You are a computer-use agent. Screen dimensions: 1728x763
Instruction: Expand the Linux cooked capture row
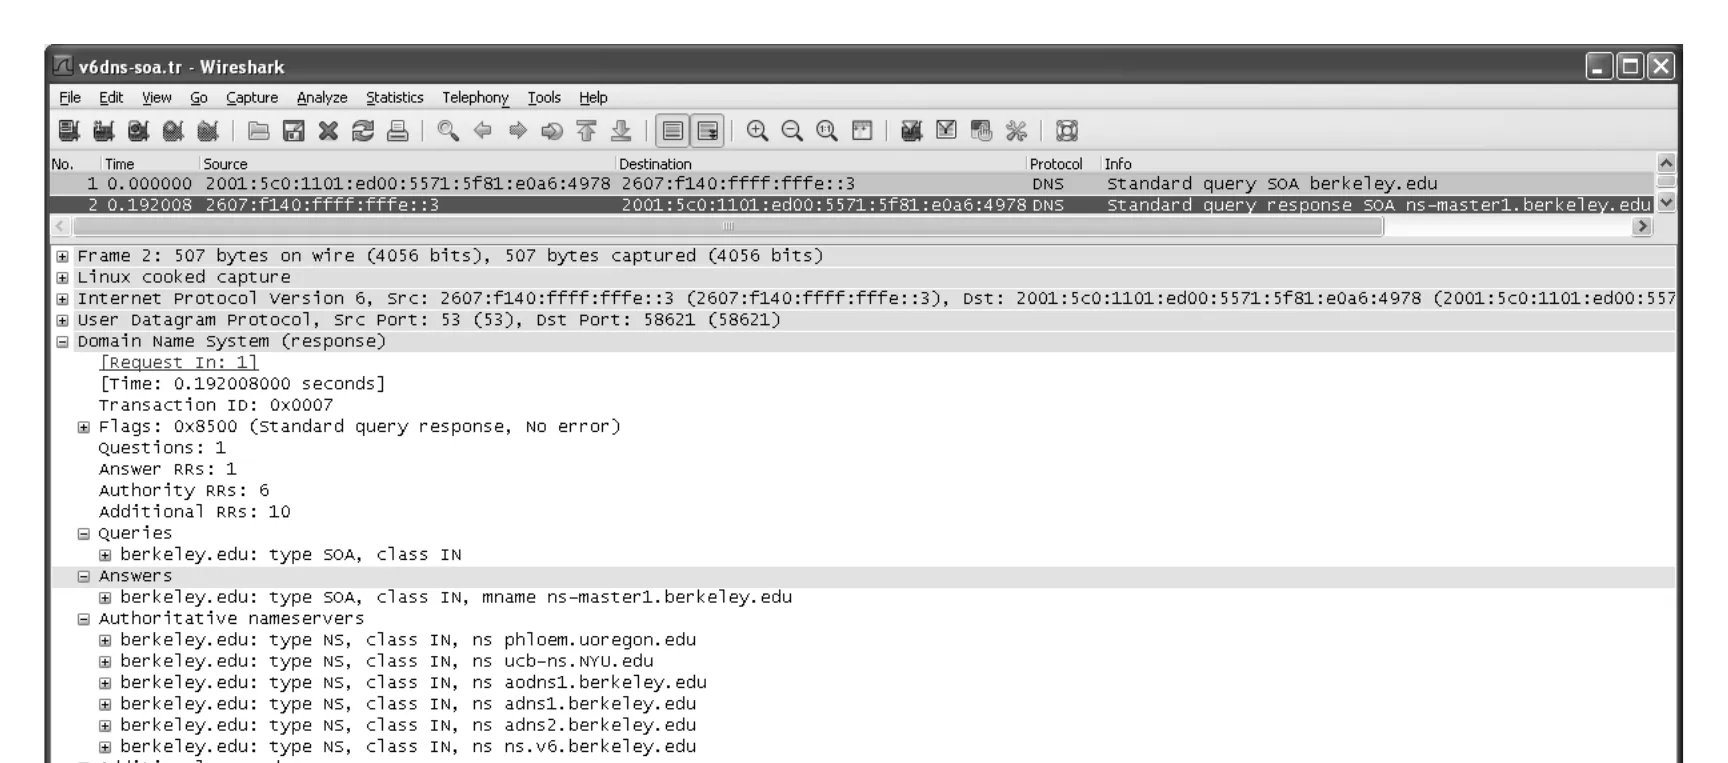click(x=63, y=278)
